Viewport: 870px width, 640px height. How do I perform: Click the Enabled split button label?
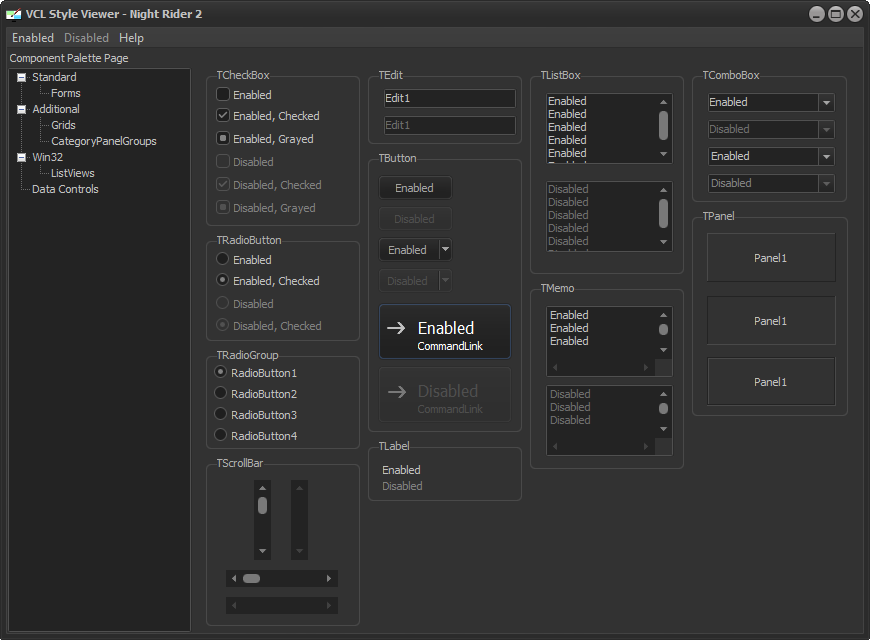[x=407, y=250]
